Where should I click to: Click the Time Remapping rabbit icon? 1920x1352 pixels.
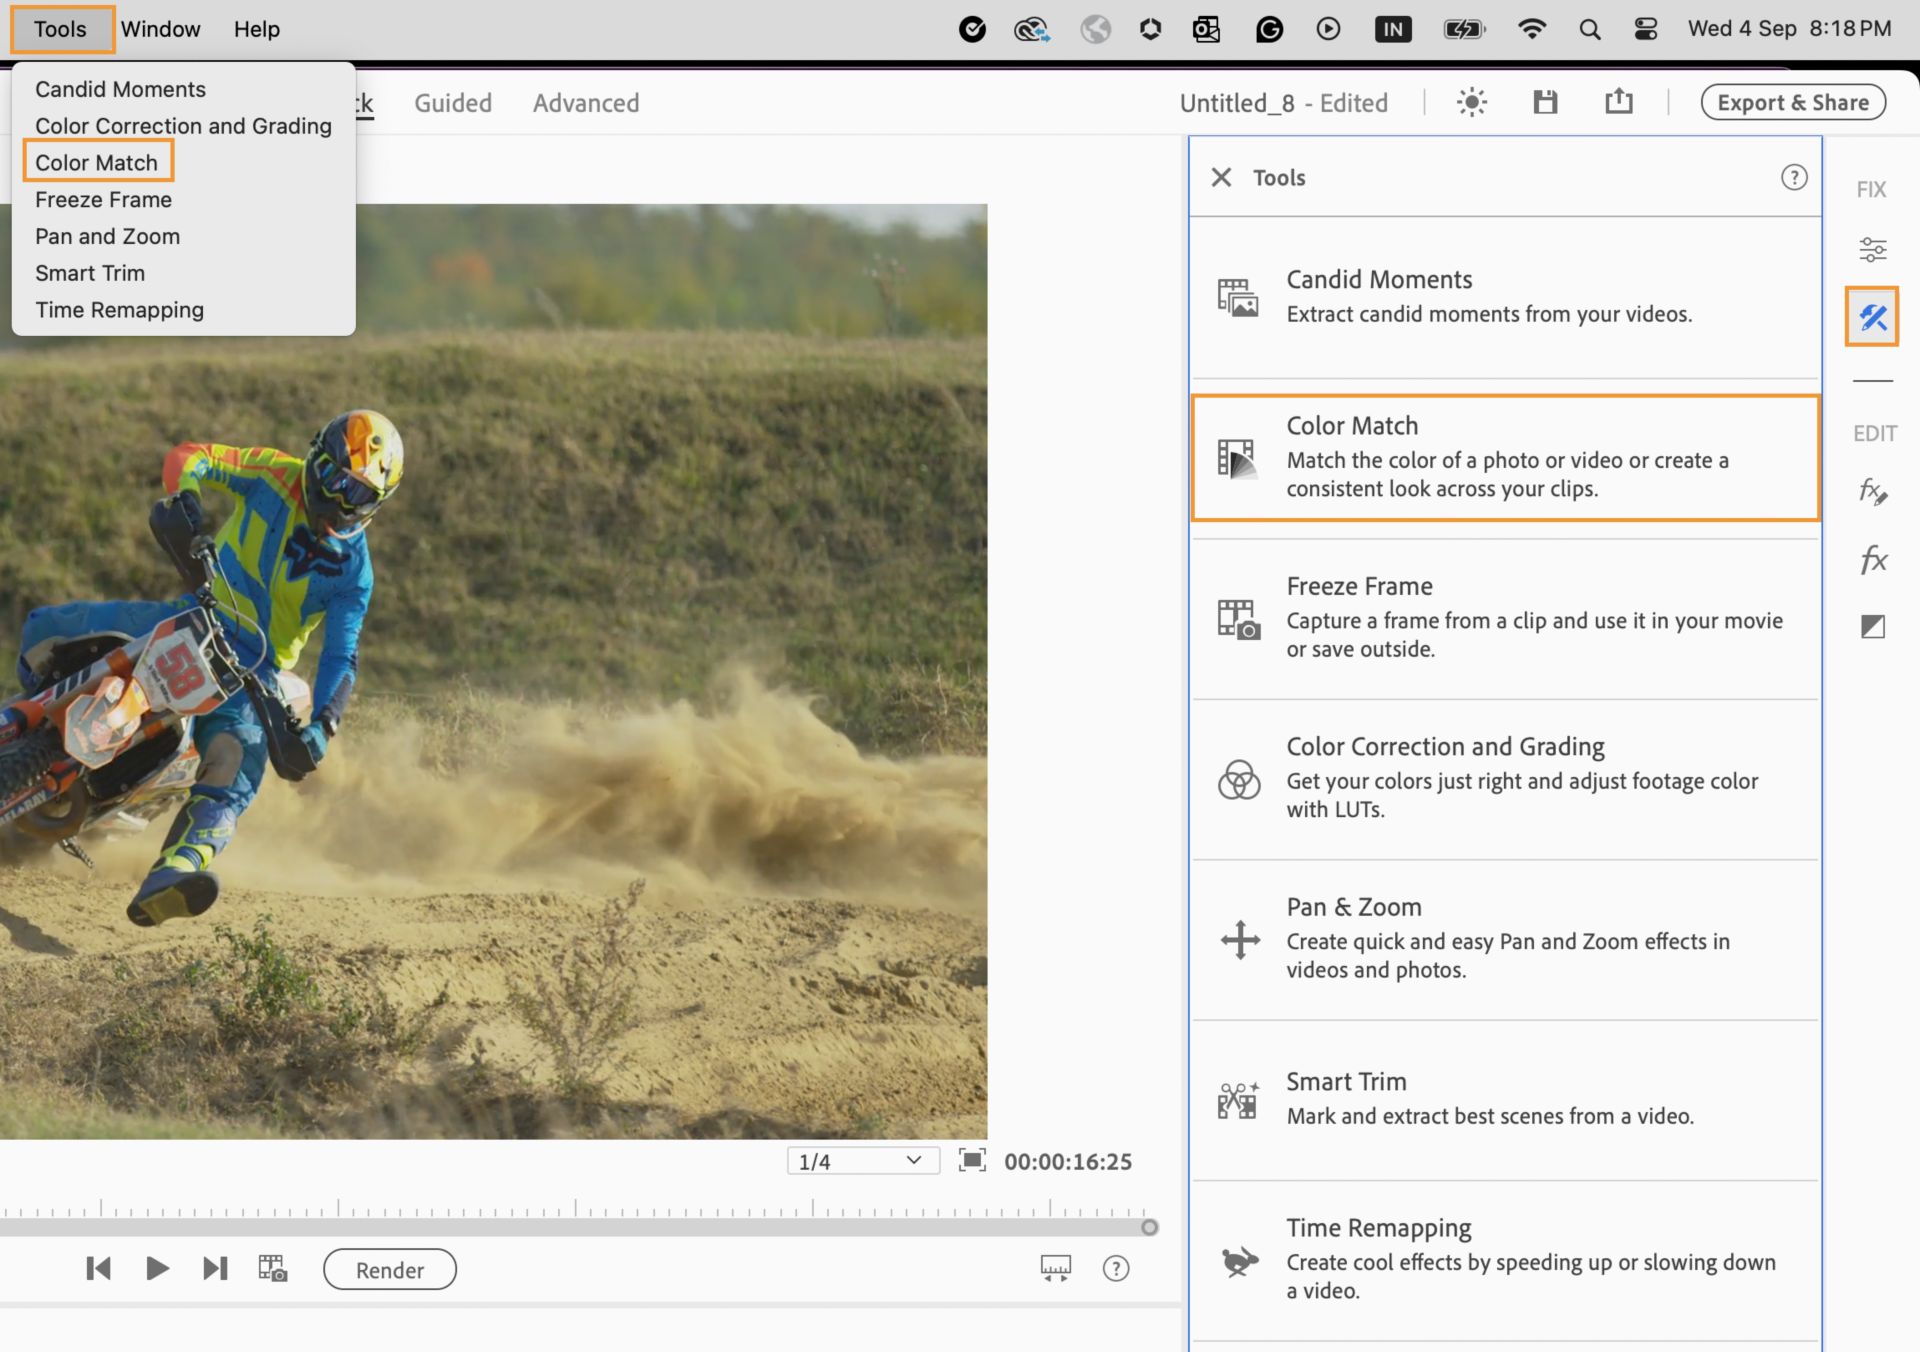point(1239,1260)
